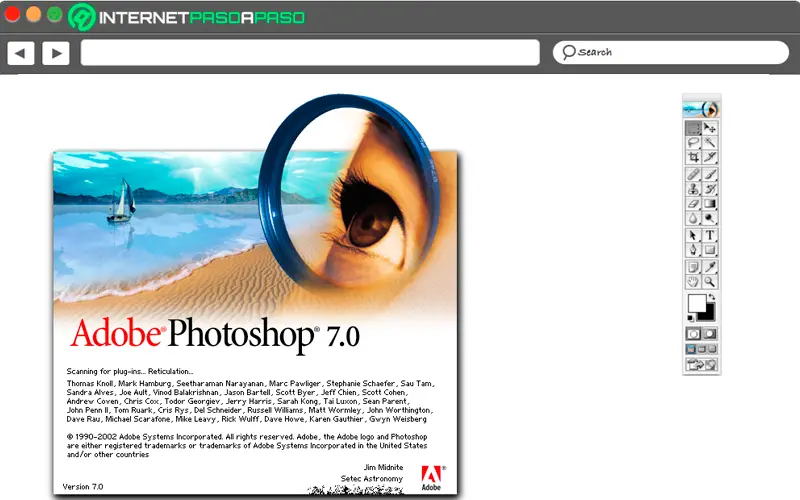Screen dimensions: 800x500
Task: Click the Adobe Photoshop 7.0 title text
Action: [x=215, y=334]
